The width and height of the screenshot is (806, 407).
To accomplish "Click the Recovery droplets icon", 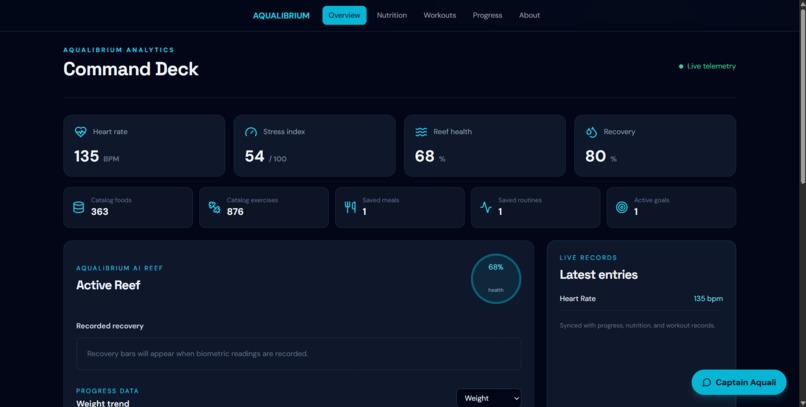I will [591, 132].
